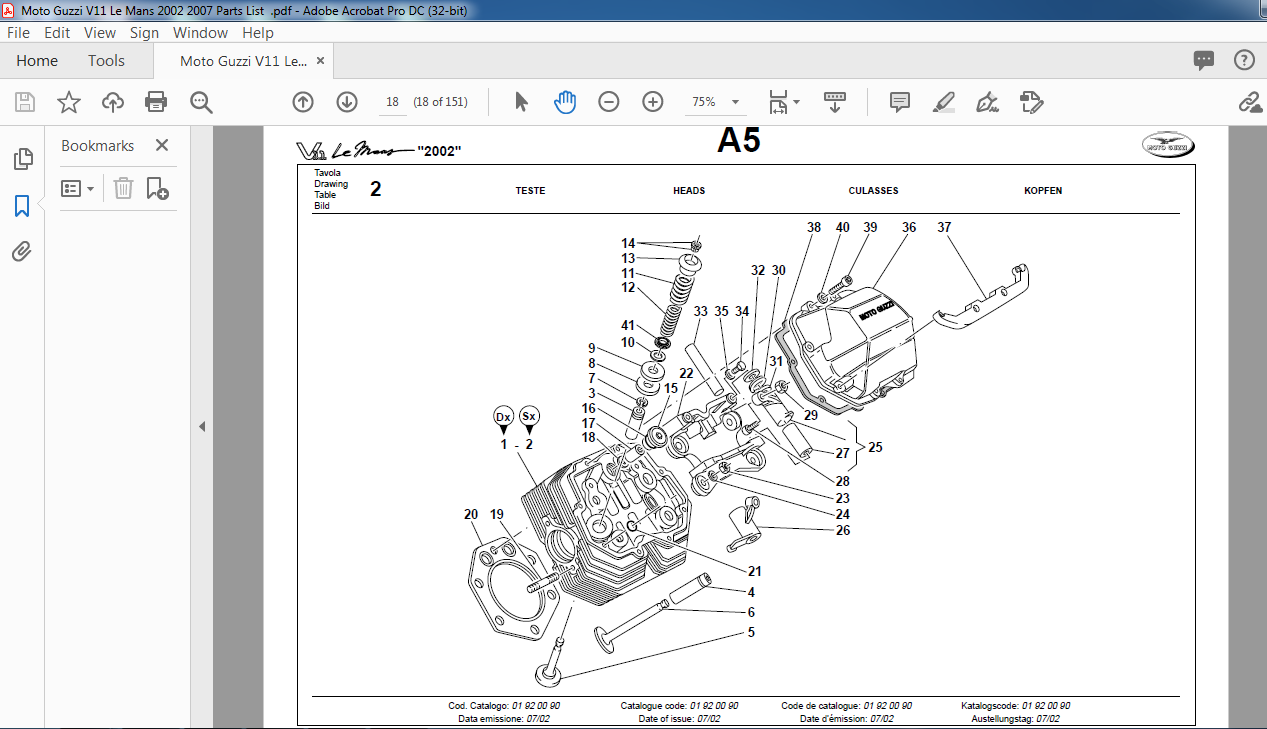The image size is (1267, 729).
Task: Open the find text magnifier tool
Action: [201, 102]
